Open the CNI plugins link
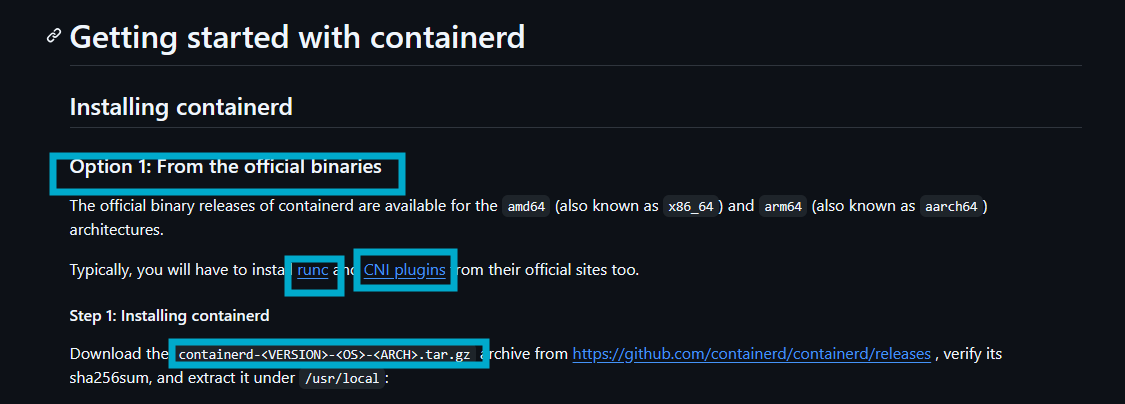This screenshot has width=1125, height=404. 405,270
